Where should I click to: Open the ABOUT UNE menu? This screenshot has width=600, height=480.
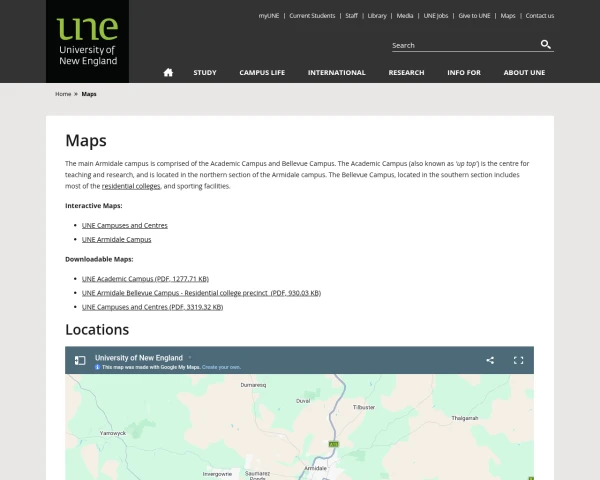coord(524,72)
